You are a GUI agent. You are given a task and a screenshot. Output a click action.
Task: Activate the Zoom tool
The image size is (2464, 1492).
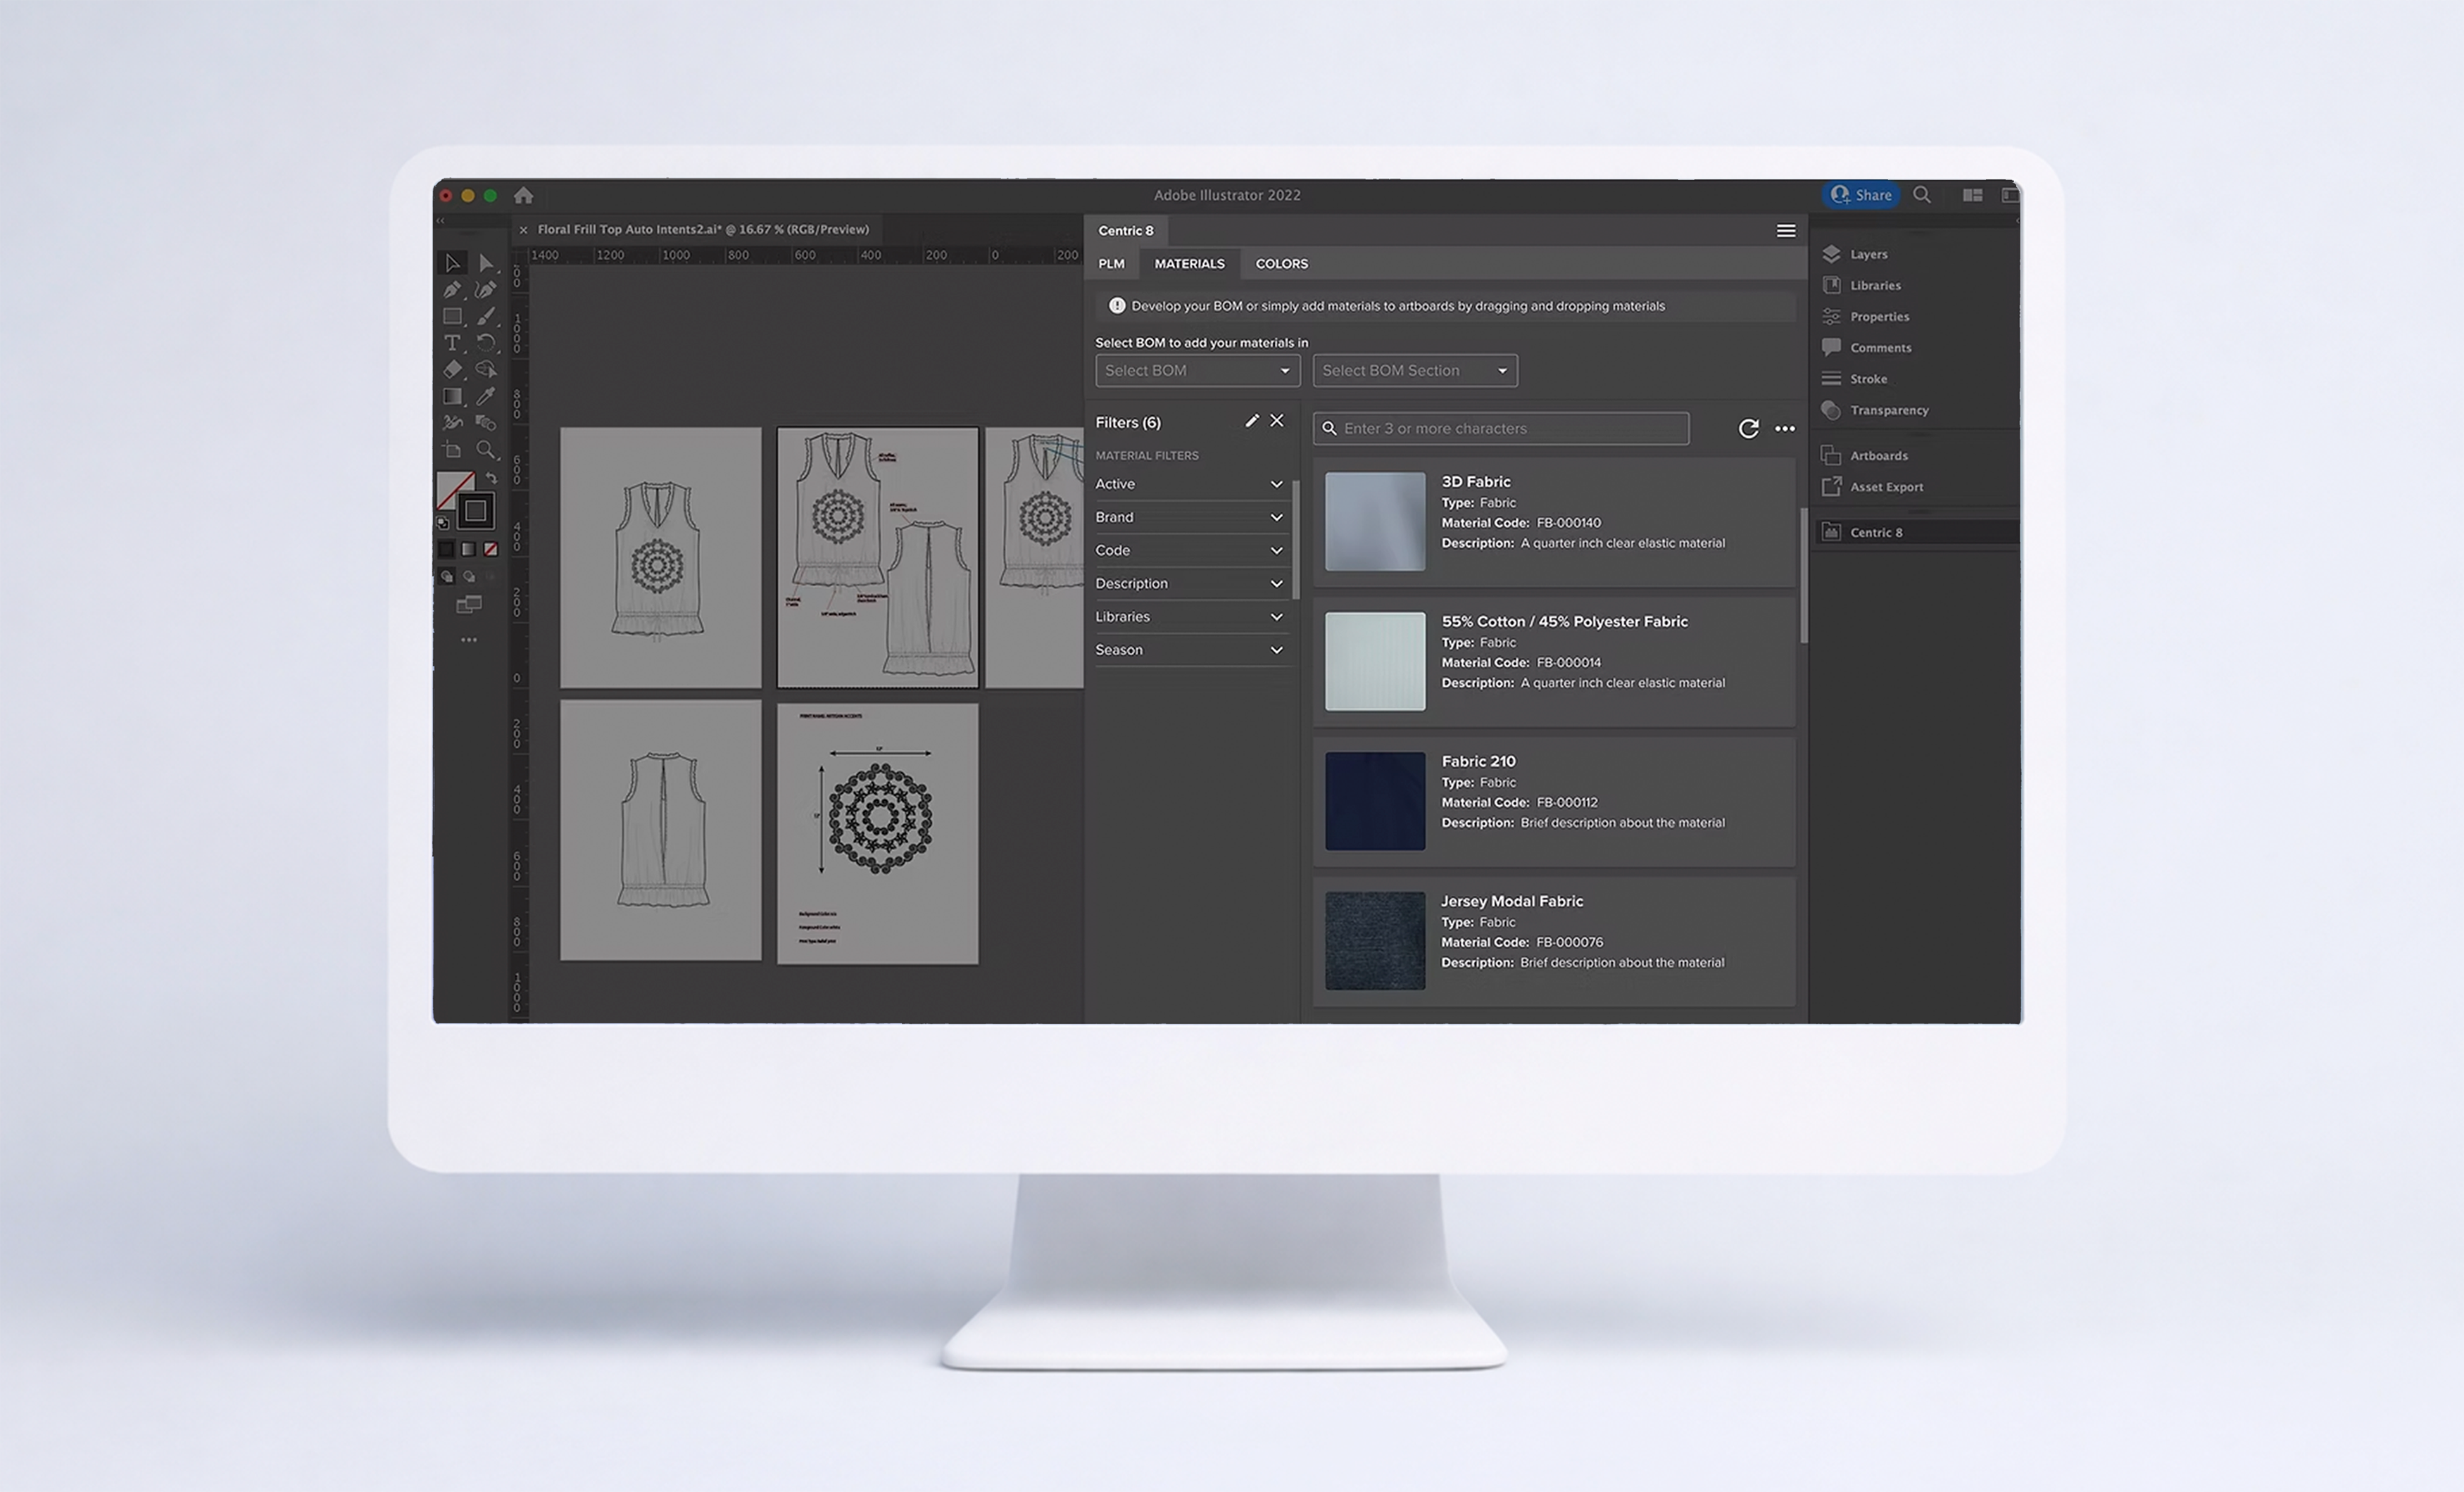point(486,450)
